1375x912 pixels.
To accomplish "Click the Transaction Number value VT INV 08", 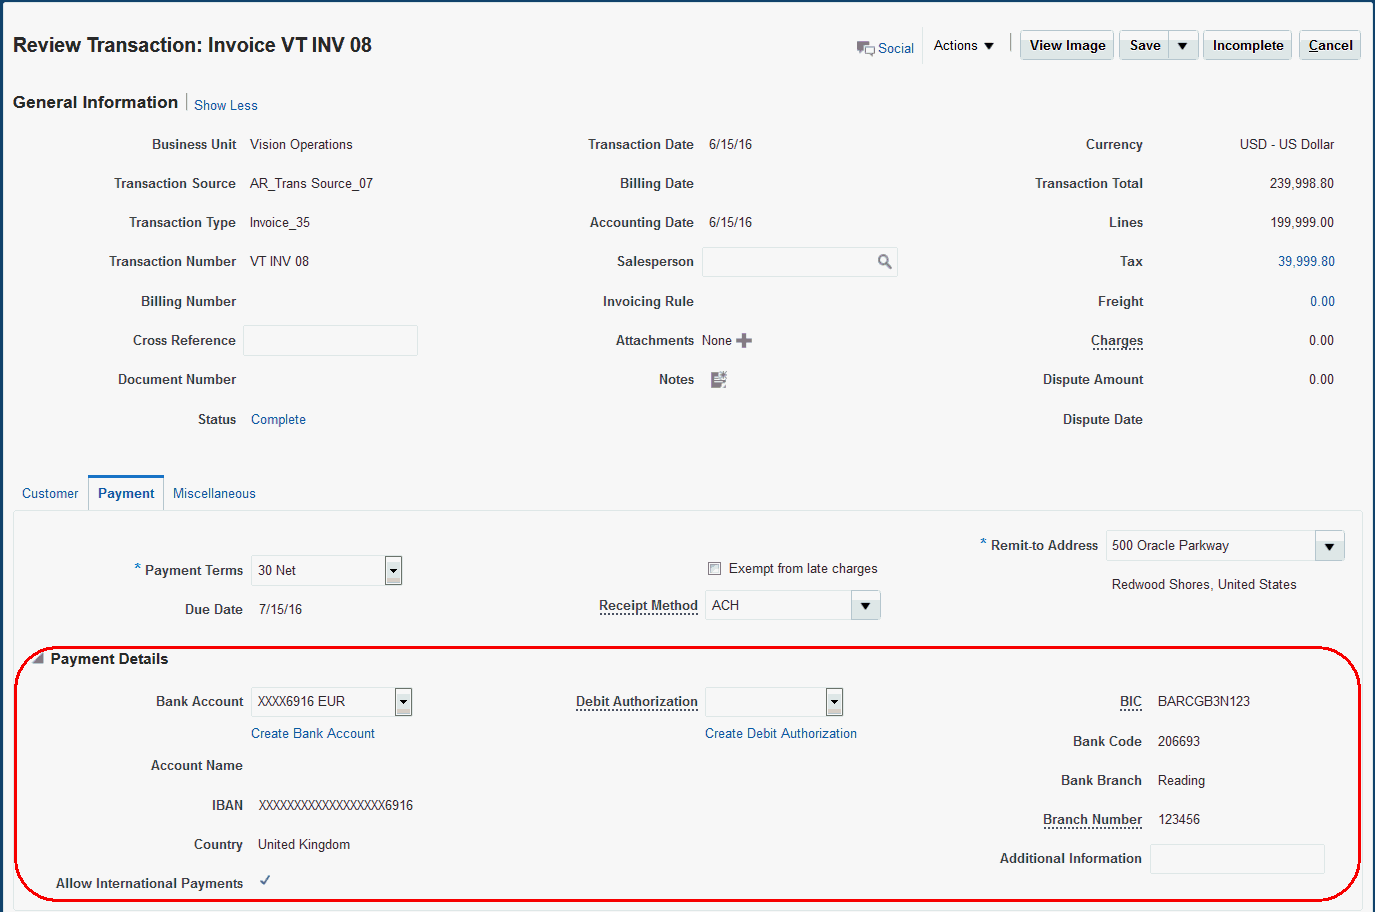I will (x=279, y=262).
